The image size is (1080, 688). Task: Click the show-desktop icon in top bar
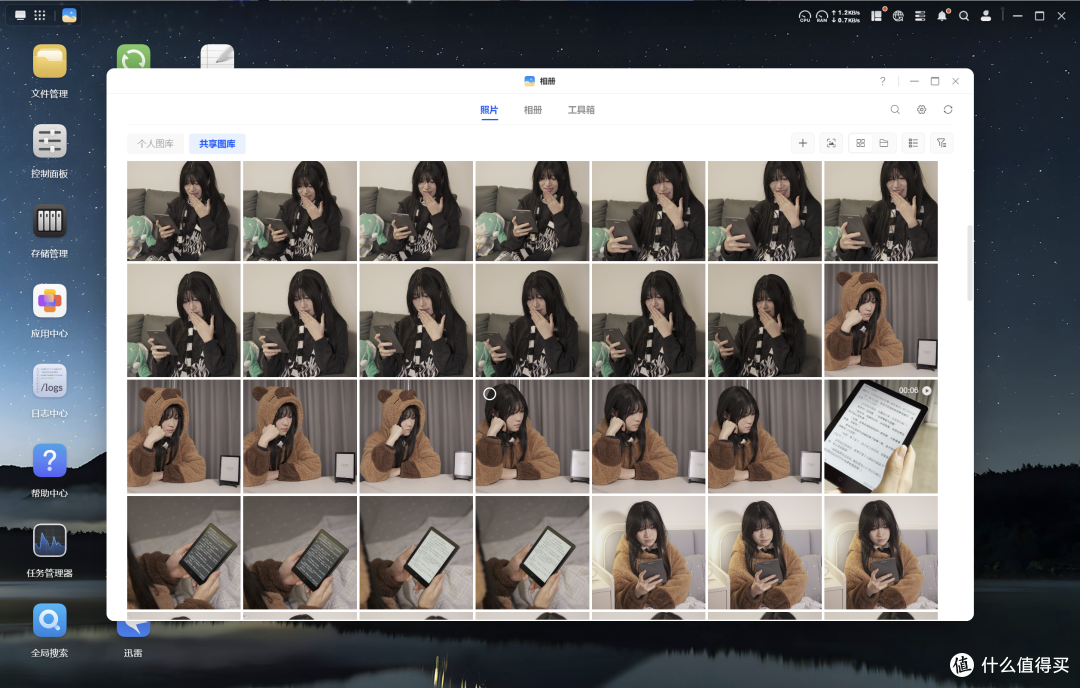tap(20, 15)
